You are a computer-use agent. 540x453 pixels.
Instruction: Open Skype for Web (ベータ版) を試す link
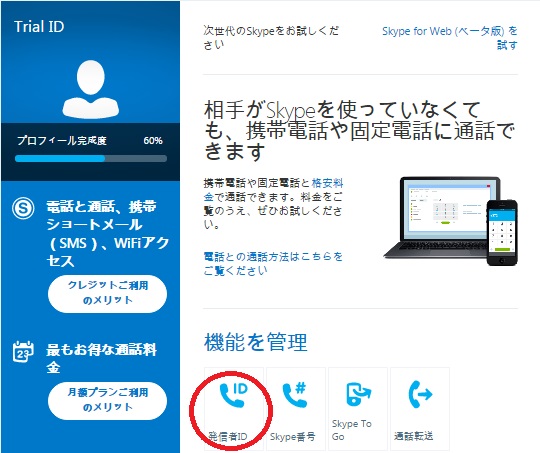(x=450, y=38)
